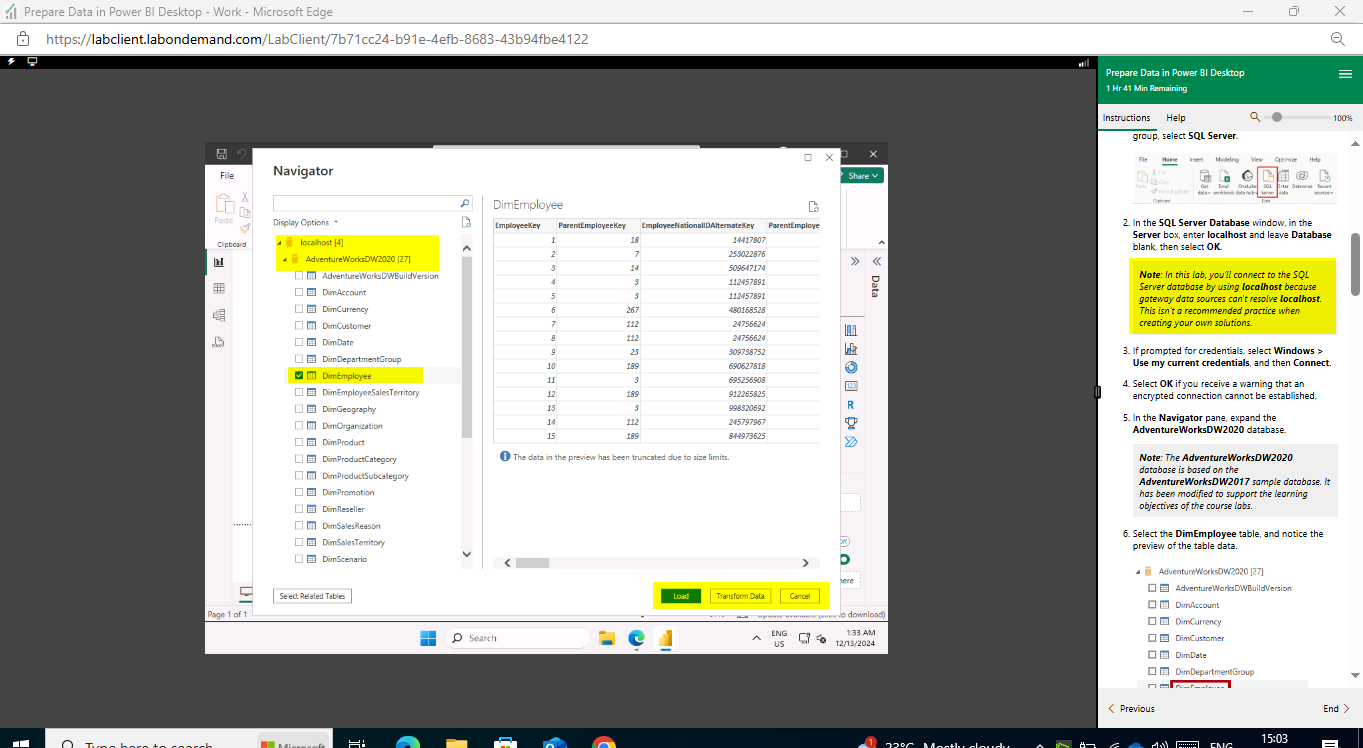
Task: Click the Select Related Tables button
Action: 311,595
